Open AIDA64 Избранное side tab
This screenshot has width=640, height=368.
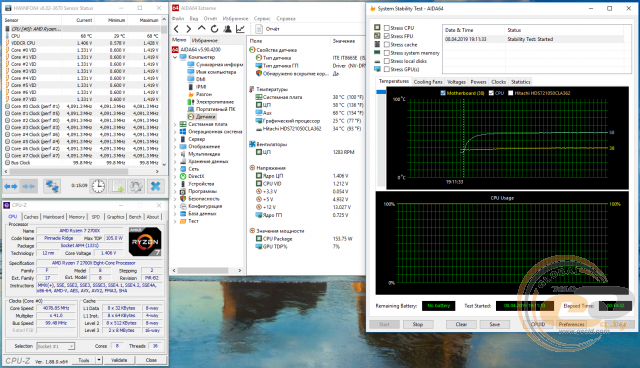[204, 40]
